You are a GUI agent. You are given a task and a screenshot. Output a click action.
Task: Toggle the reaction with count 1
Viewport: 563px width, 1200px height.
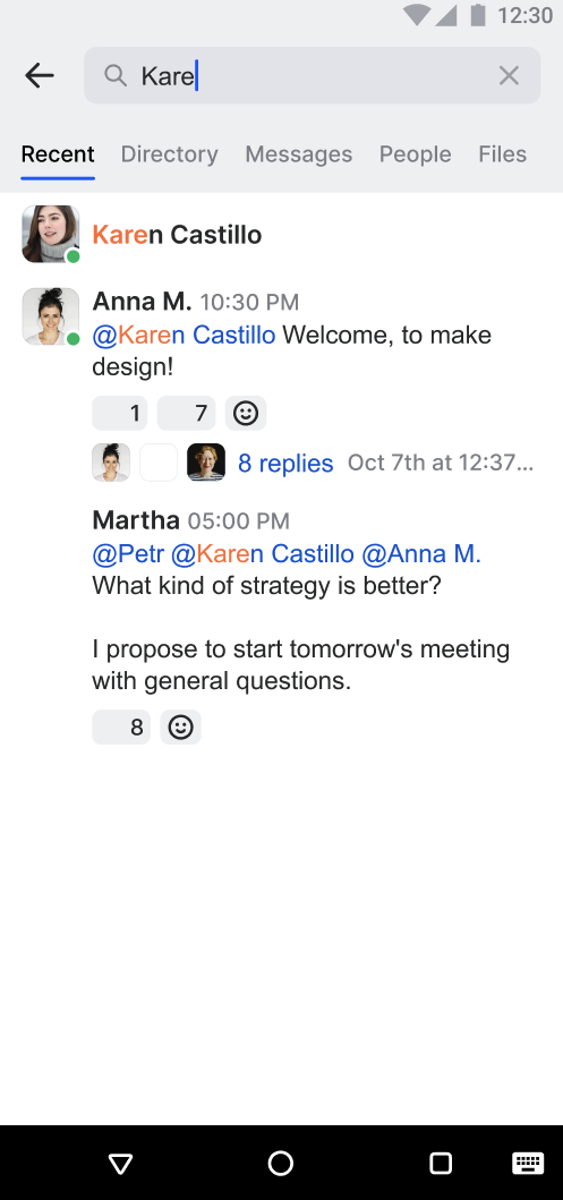tap(120, 412)
